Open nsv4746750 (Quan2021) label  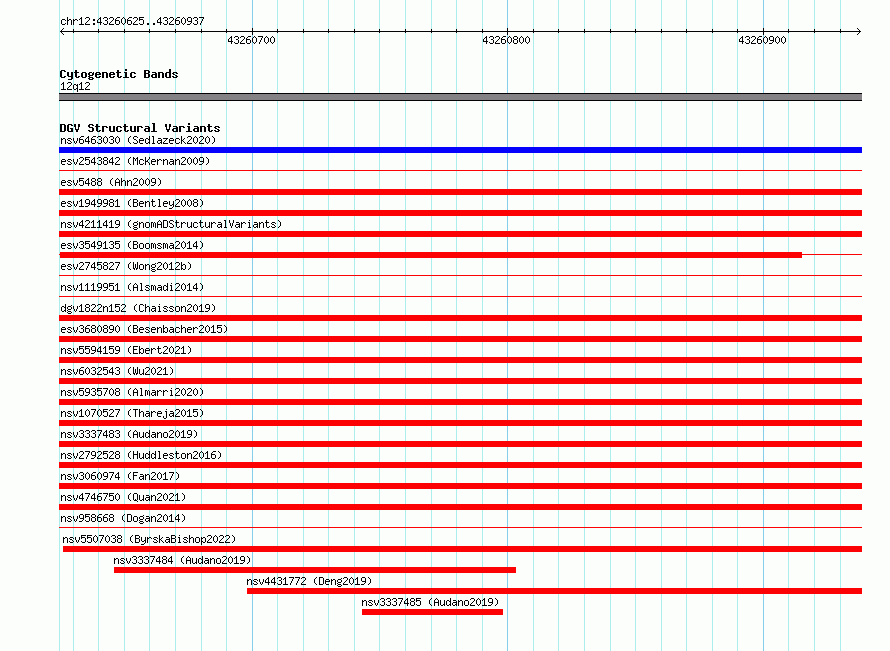pos(123,497)
